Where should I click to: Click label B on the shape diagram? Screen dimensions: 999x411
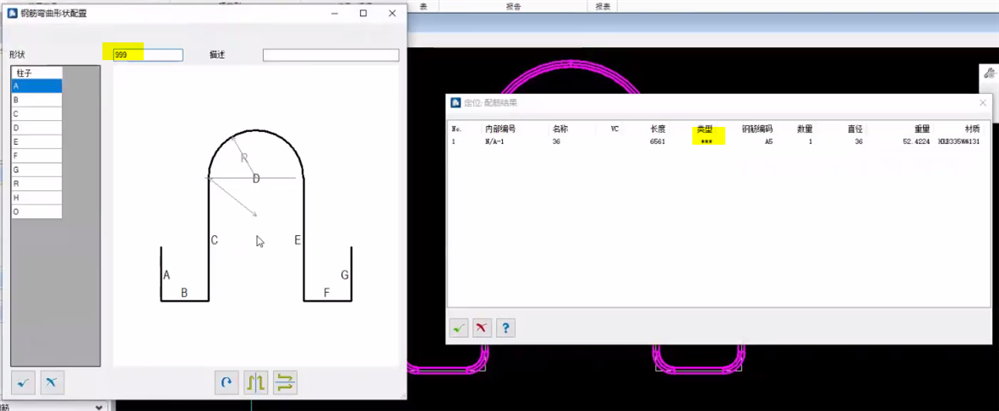coord(184,293)
